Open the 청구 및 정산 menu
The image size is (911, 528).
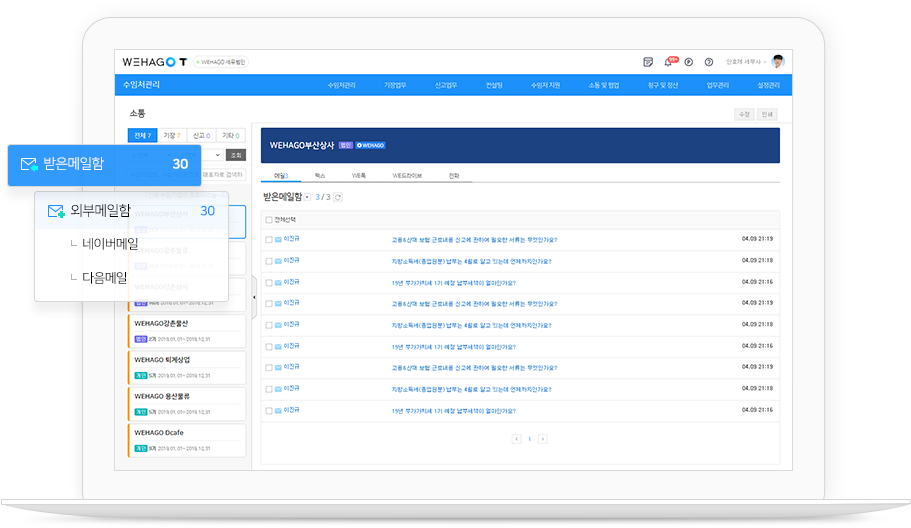(x=662, y=85)
